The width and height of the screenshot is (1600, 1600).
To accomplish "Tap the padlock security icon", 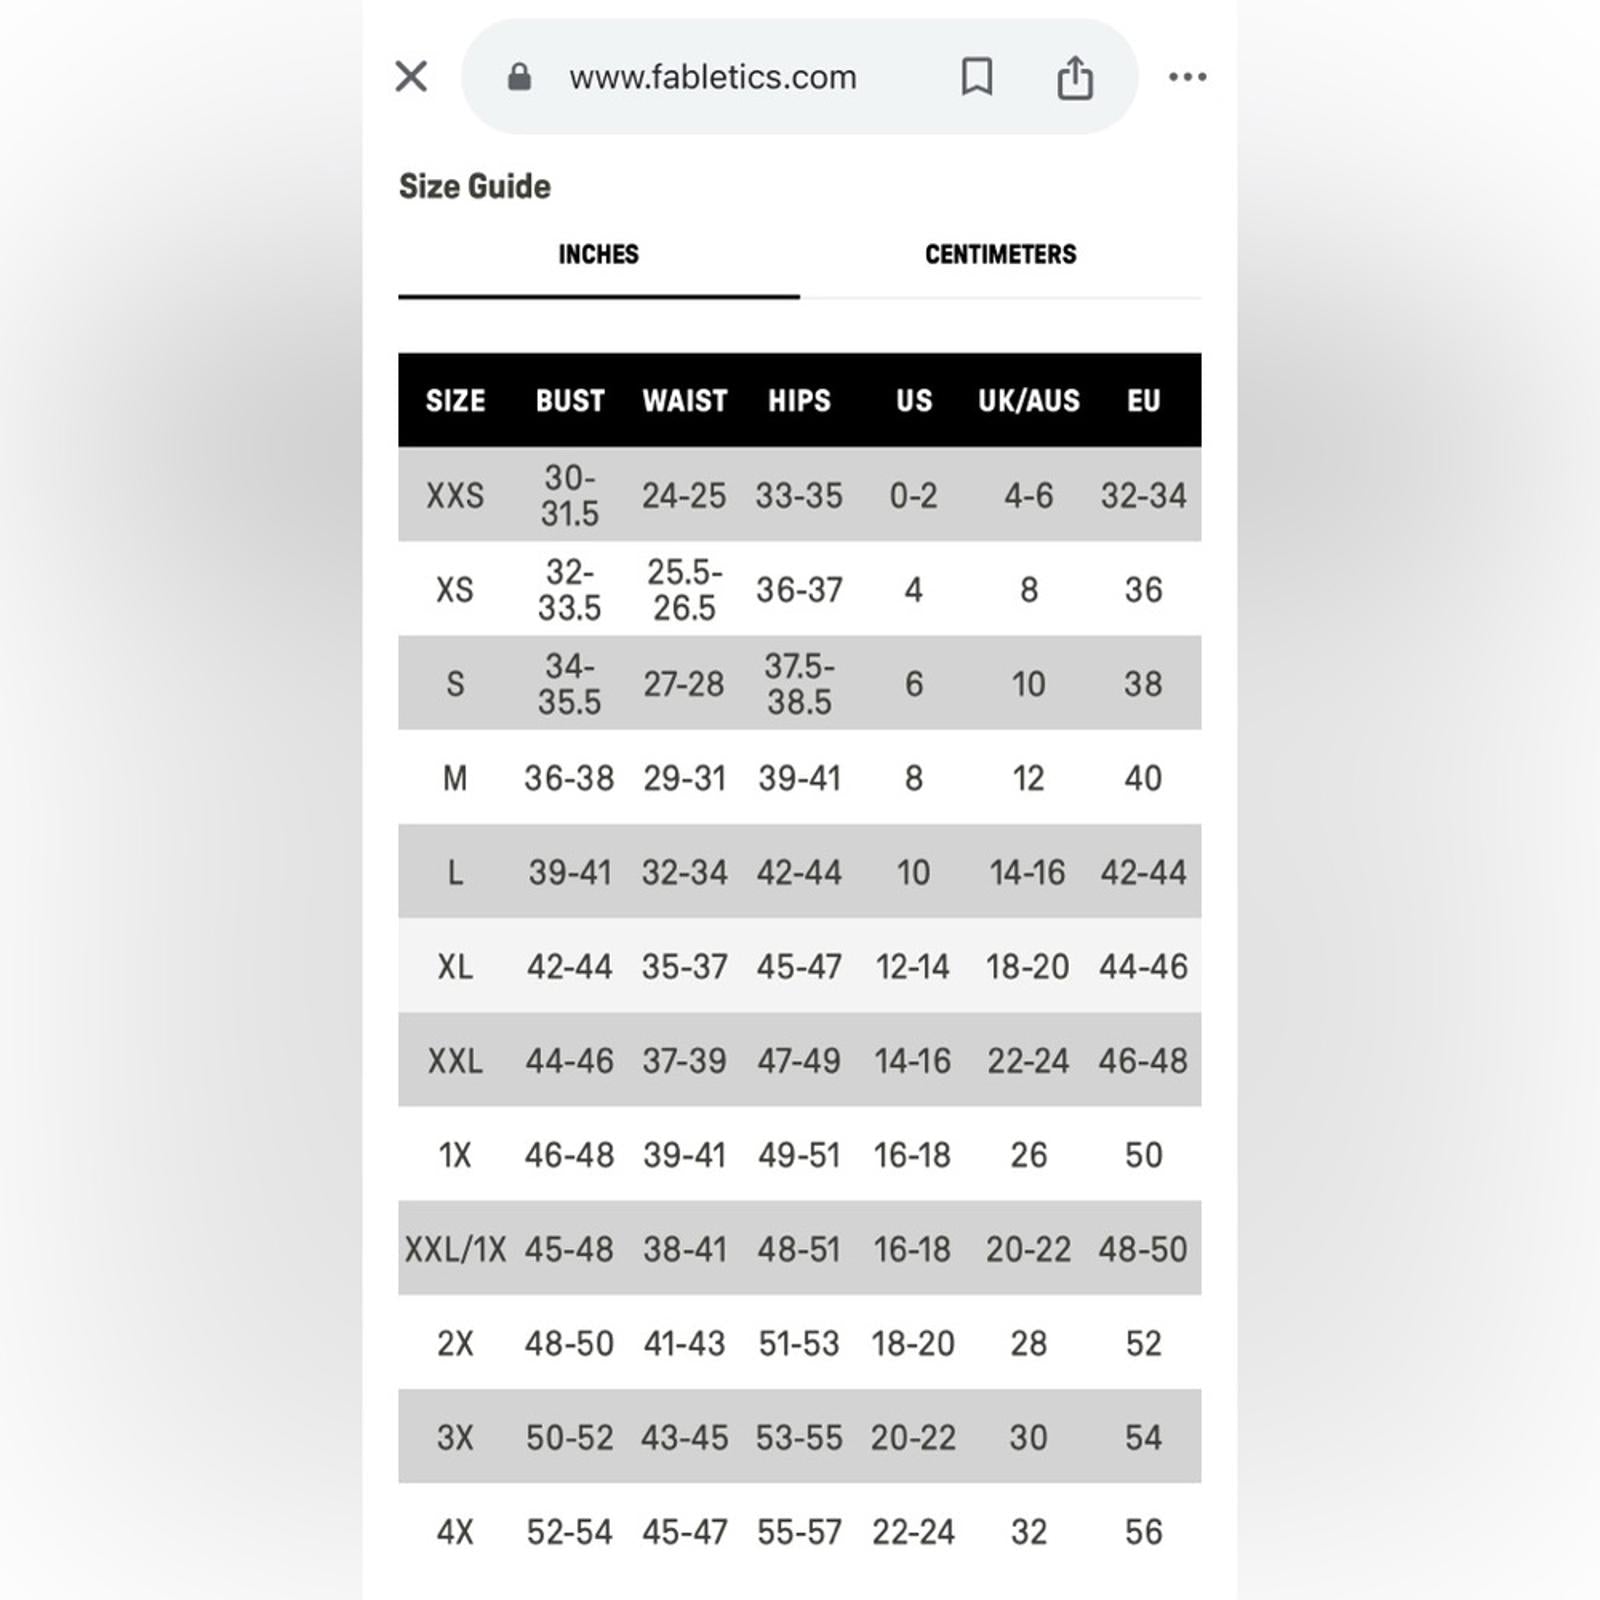I will (x=519, y=76).
